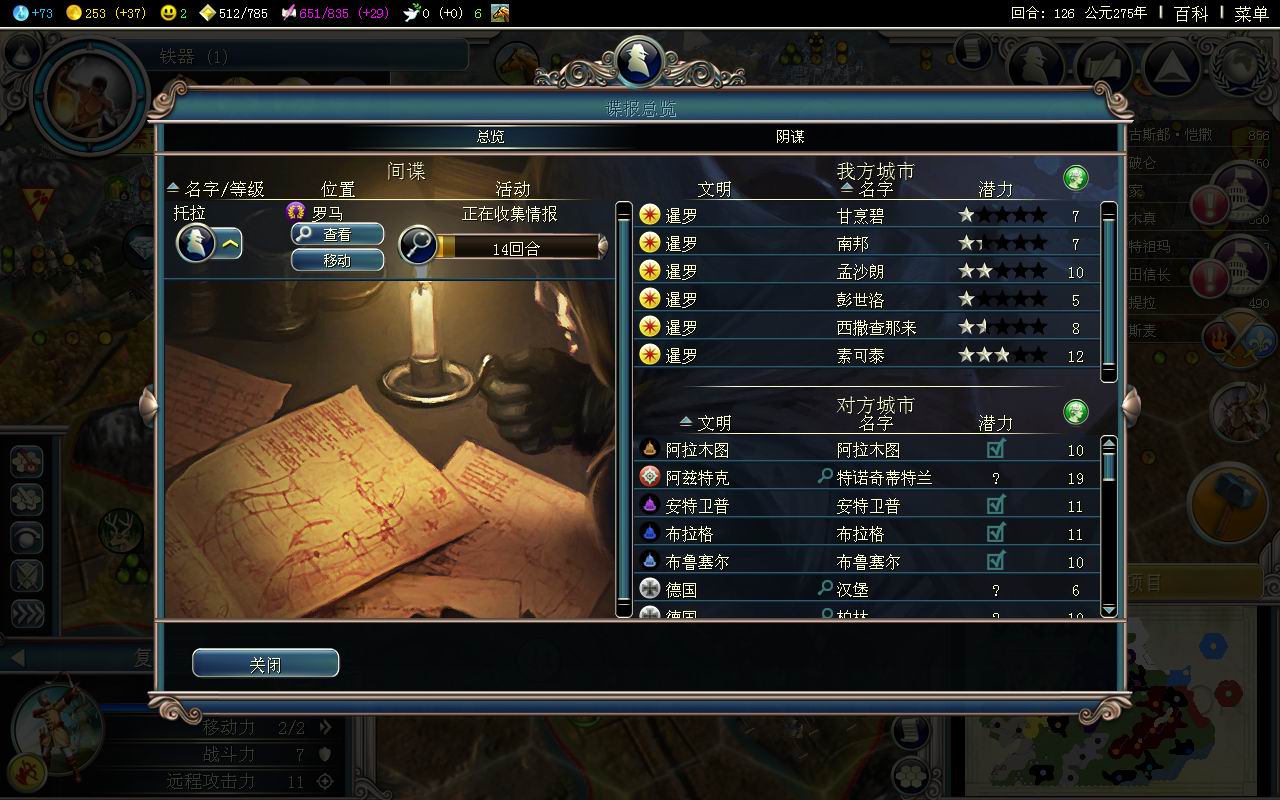Click the 查看 button for Rome
1280x800 pixels.
tap(337, 234)
